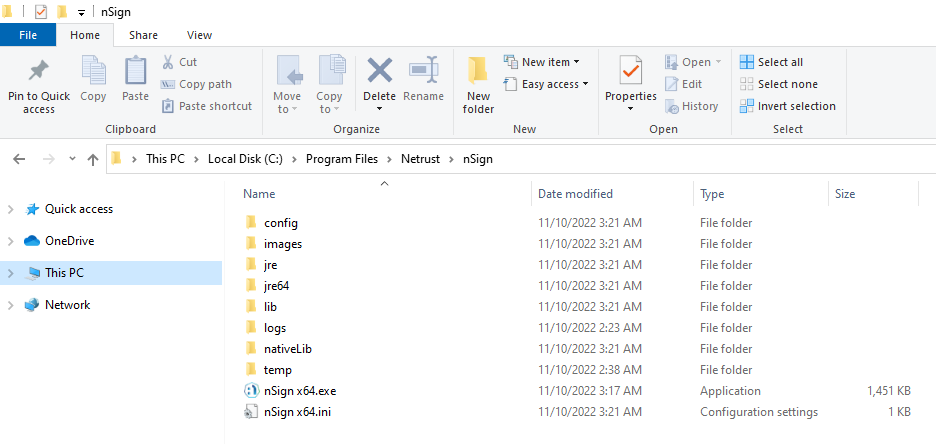Expand Quick access in the navigation tree
Image resolution: width=936 pixels, height=444 pixels.
(x=10, y=209)
